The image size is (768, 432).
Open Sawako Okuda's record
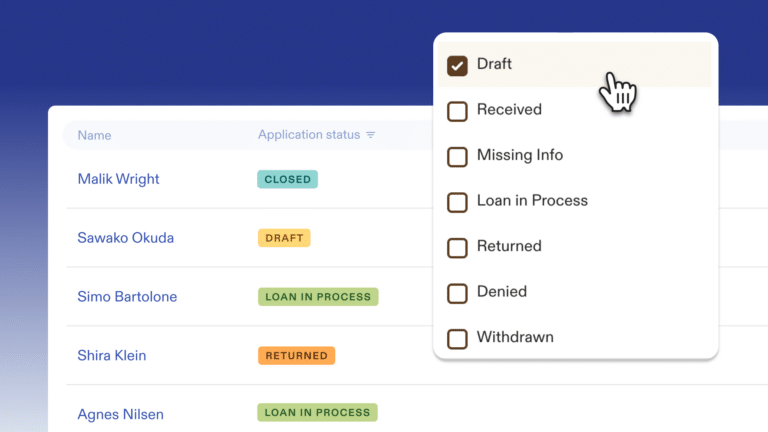(x=125, y=238)
